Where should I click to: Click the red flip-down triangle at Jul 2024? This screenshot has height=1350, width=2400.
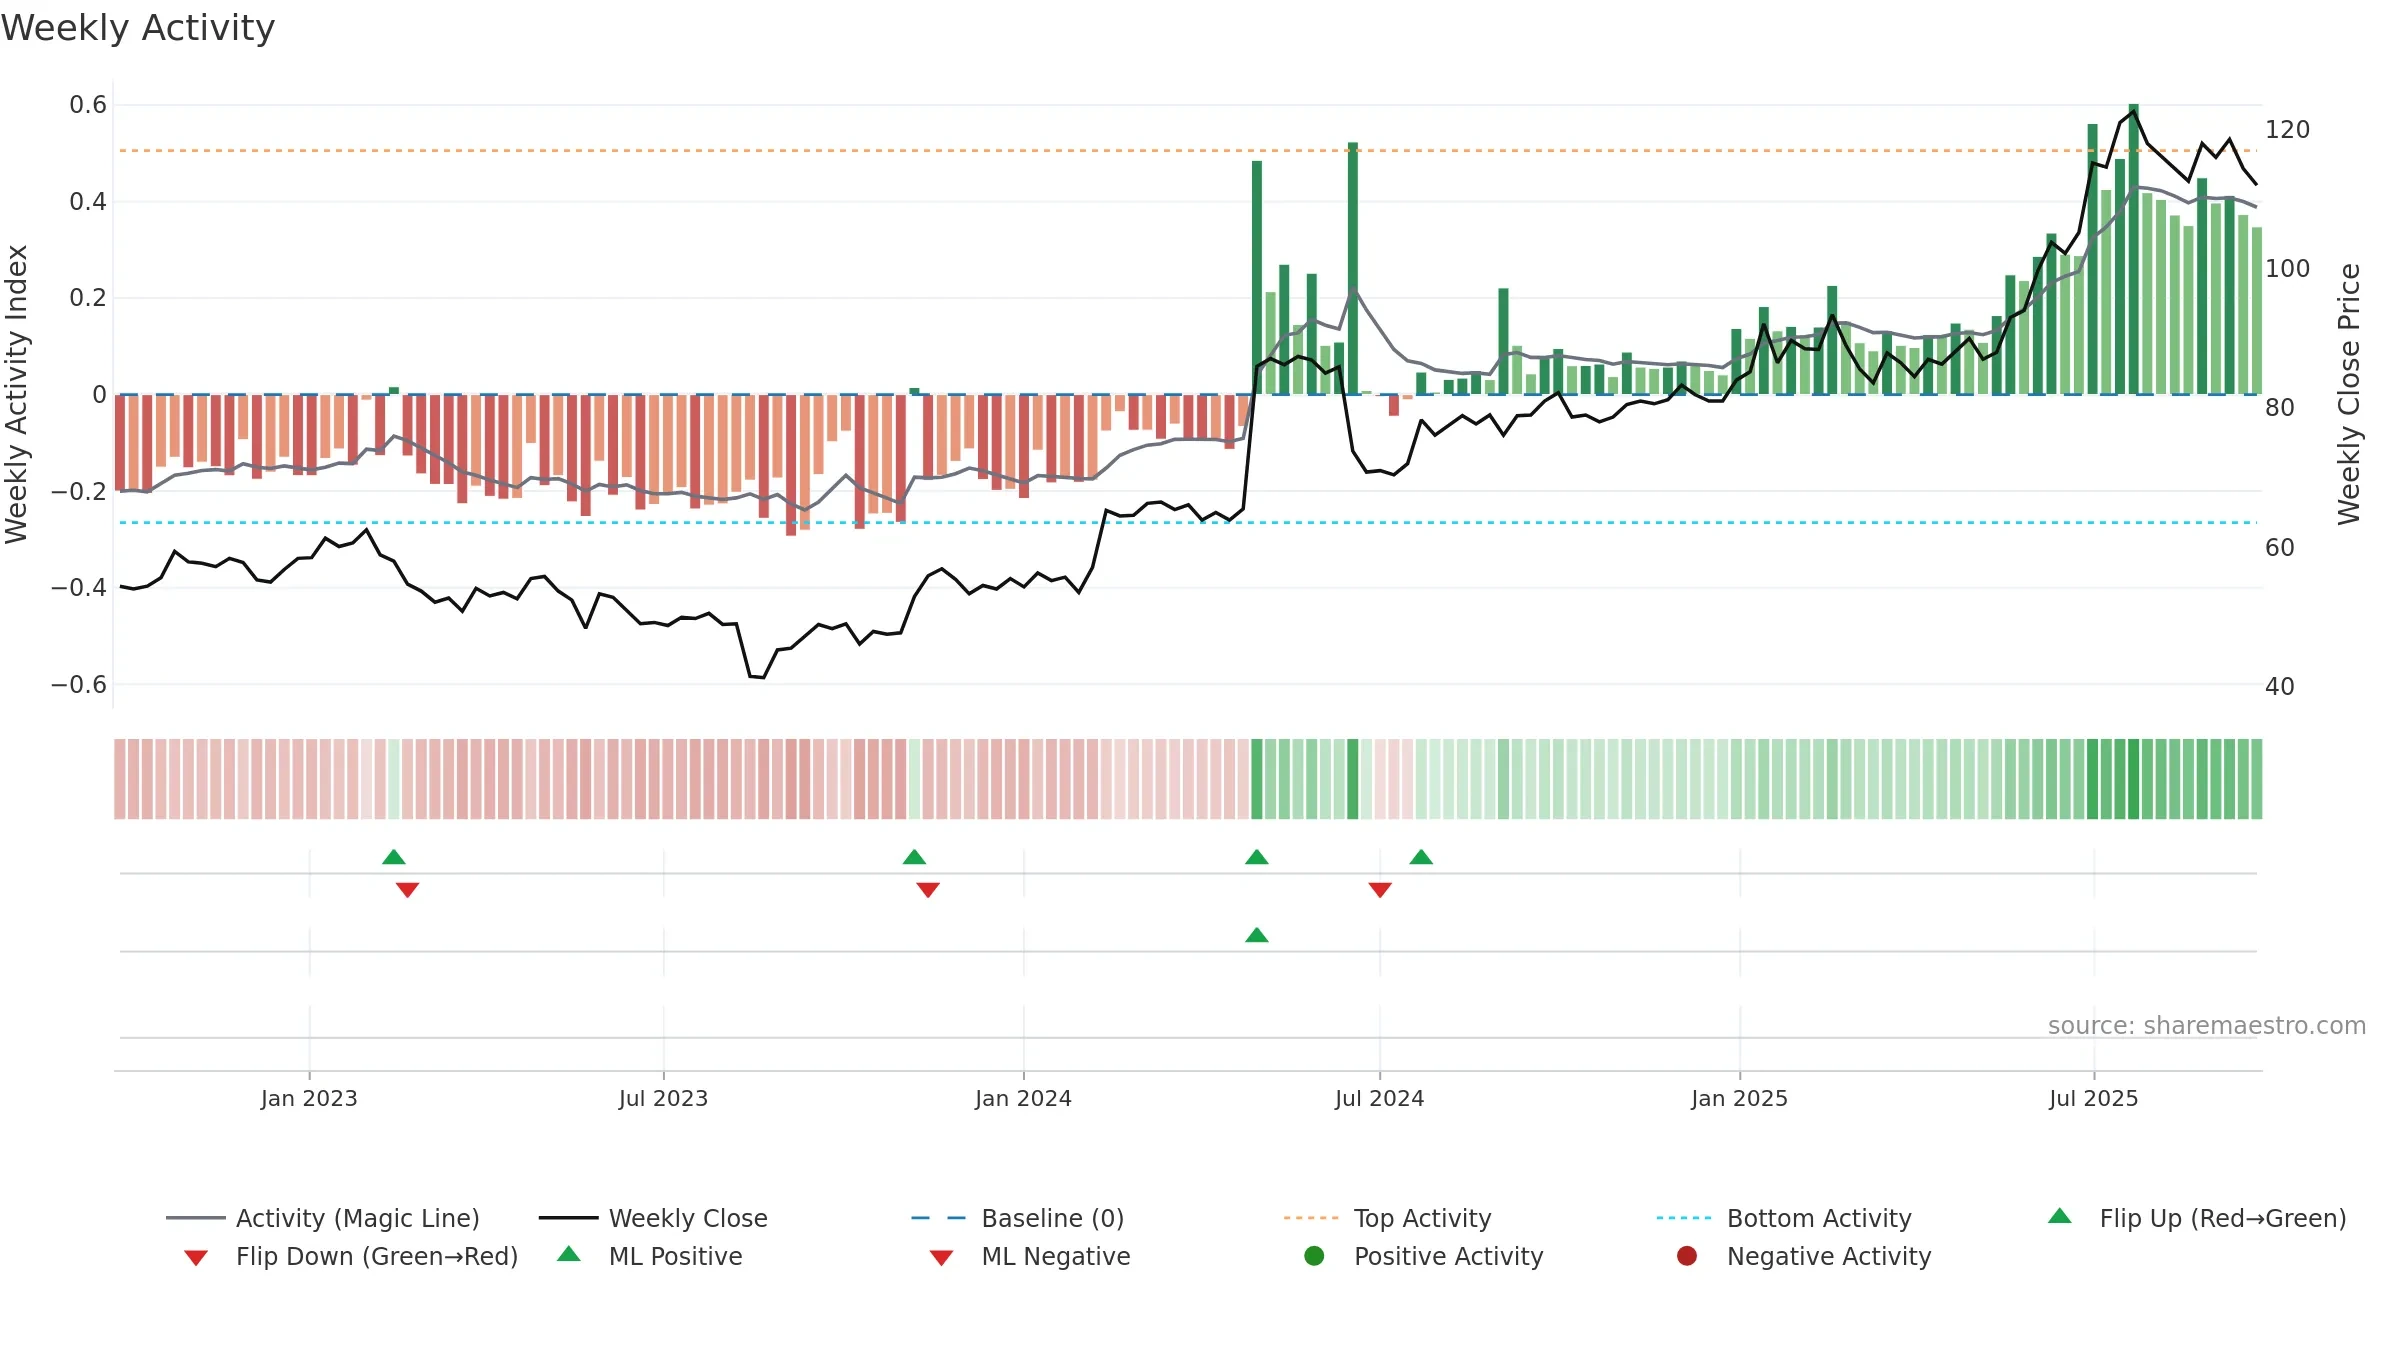coord(1380,890)
